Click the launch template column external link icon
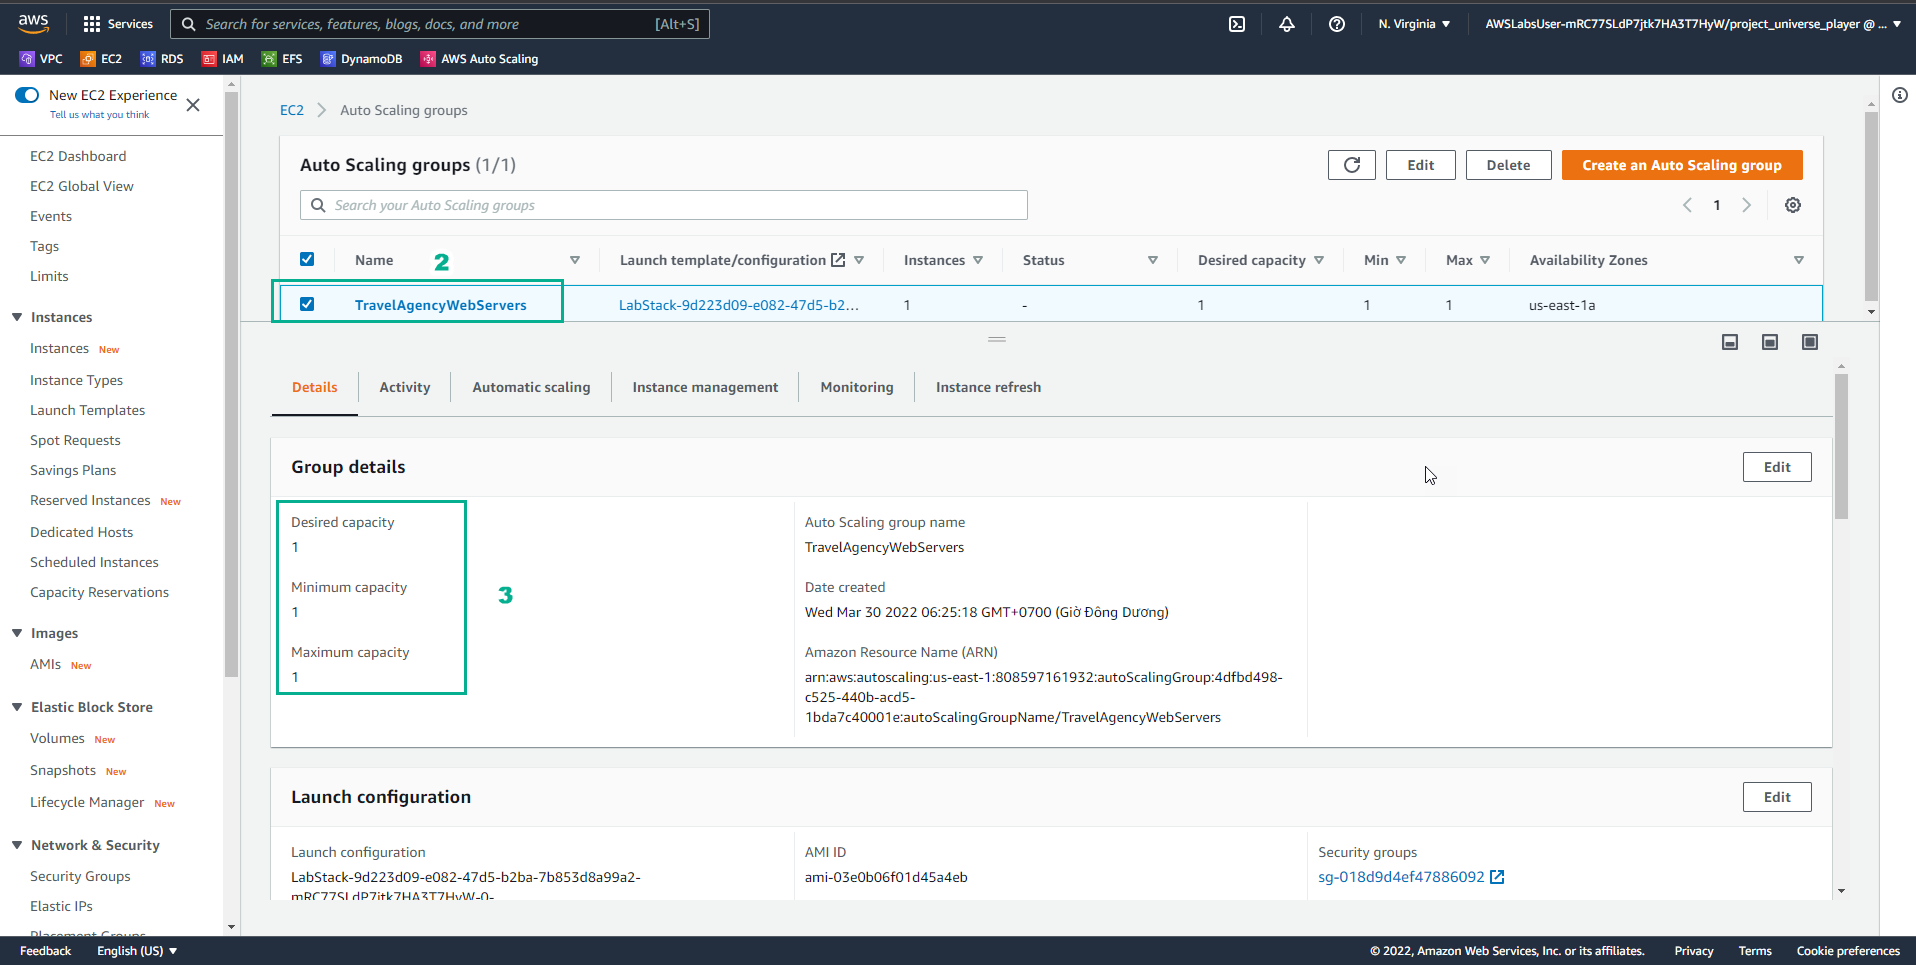 pyautogui.click(x=838, y=260)
